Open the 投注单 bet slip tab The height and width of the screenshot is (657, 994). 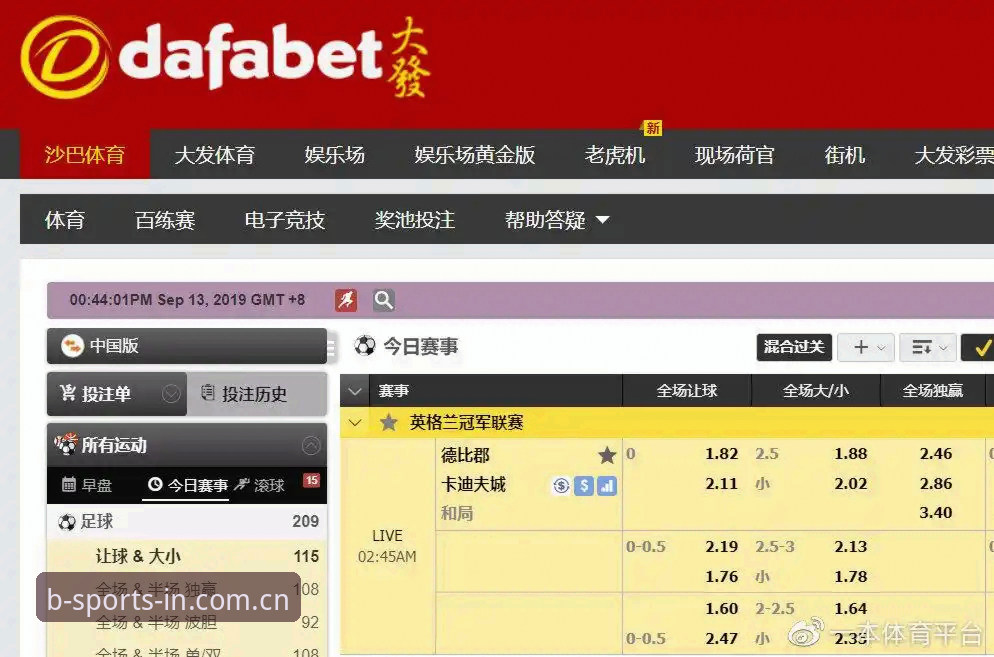click(x=117, y=394)
